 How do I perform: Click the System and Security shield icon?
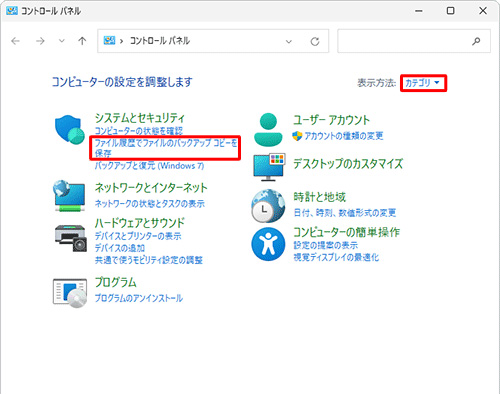click(70, 130)
